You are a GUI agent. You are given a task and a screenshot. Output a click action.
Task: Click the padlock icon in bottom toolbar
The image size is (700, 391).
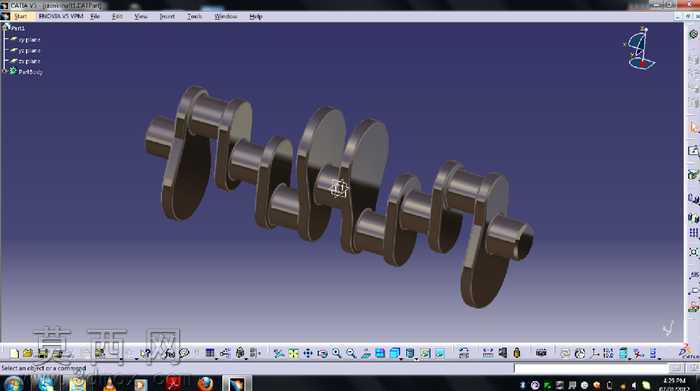coord(517,353)
